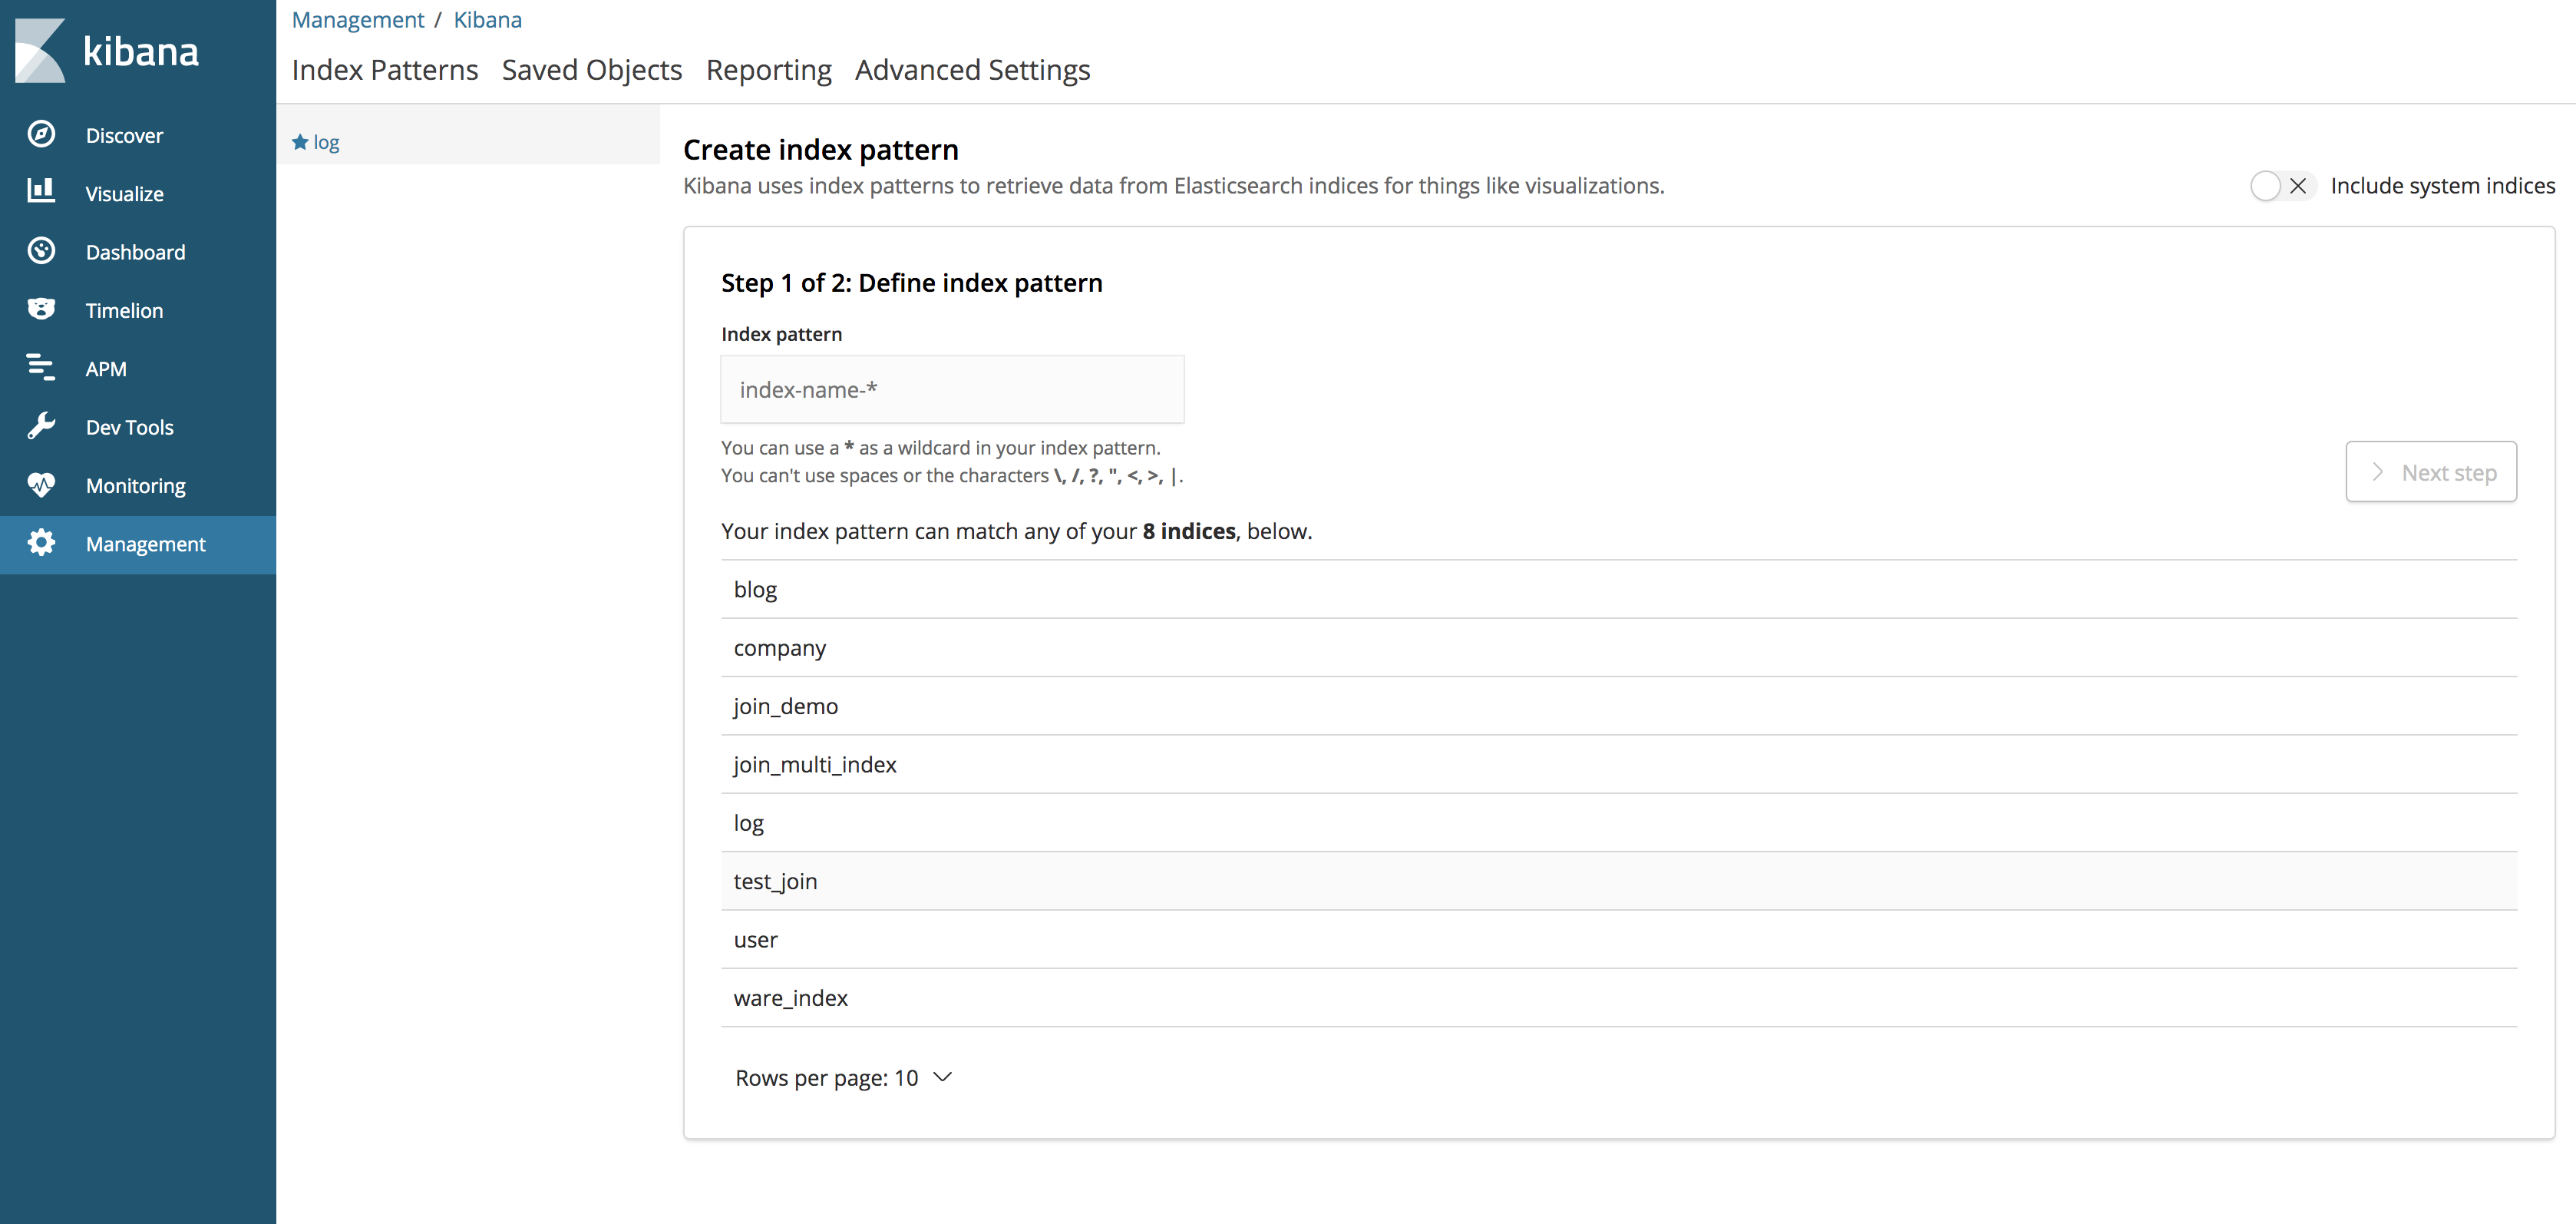Select the test_join index row
The height and width of the screenshot is (1224, 2576).
pyautogui.click(x=1619, y=881)
